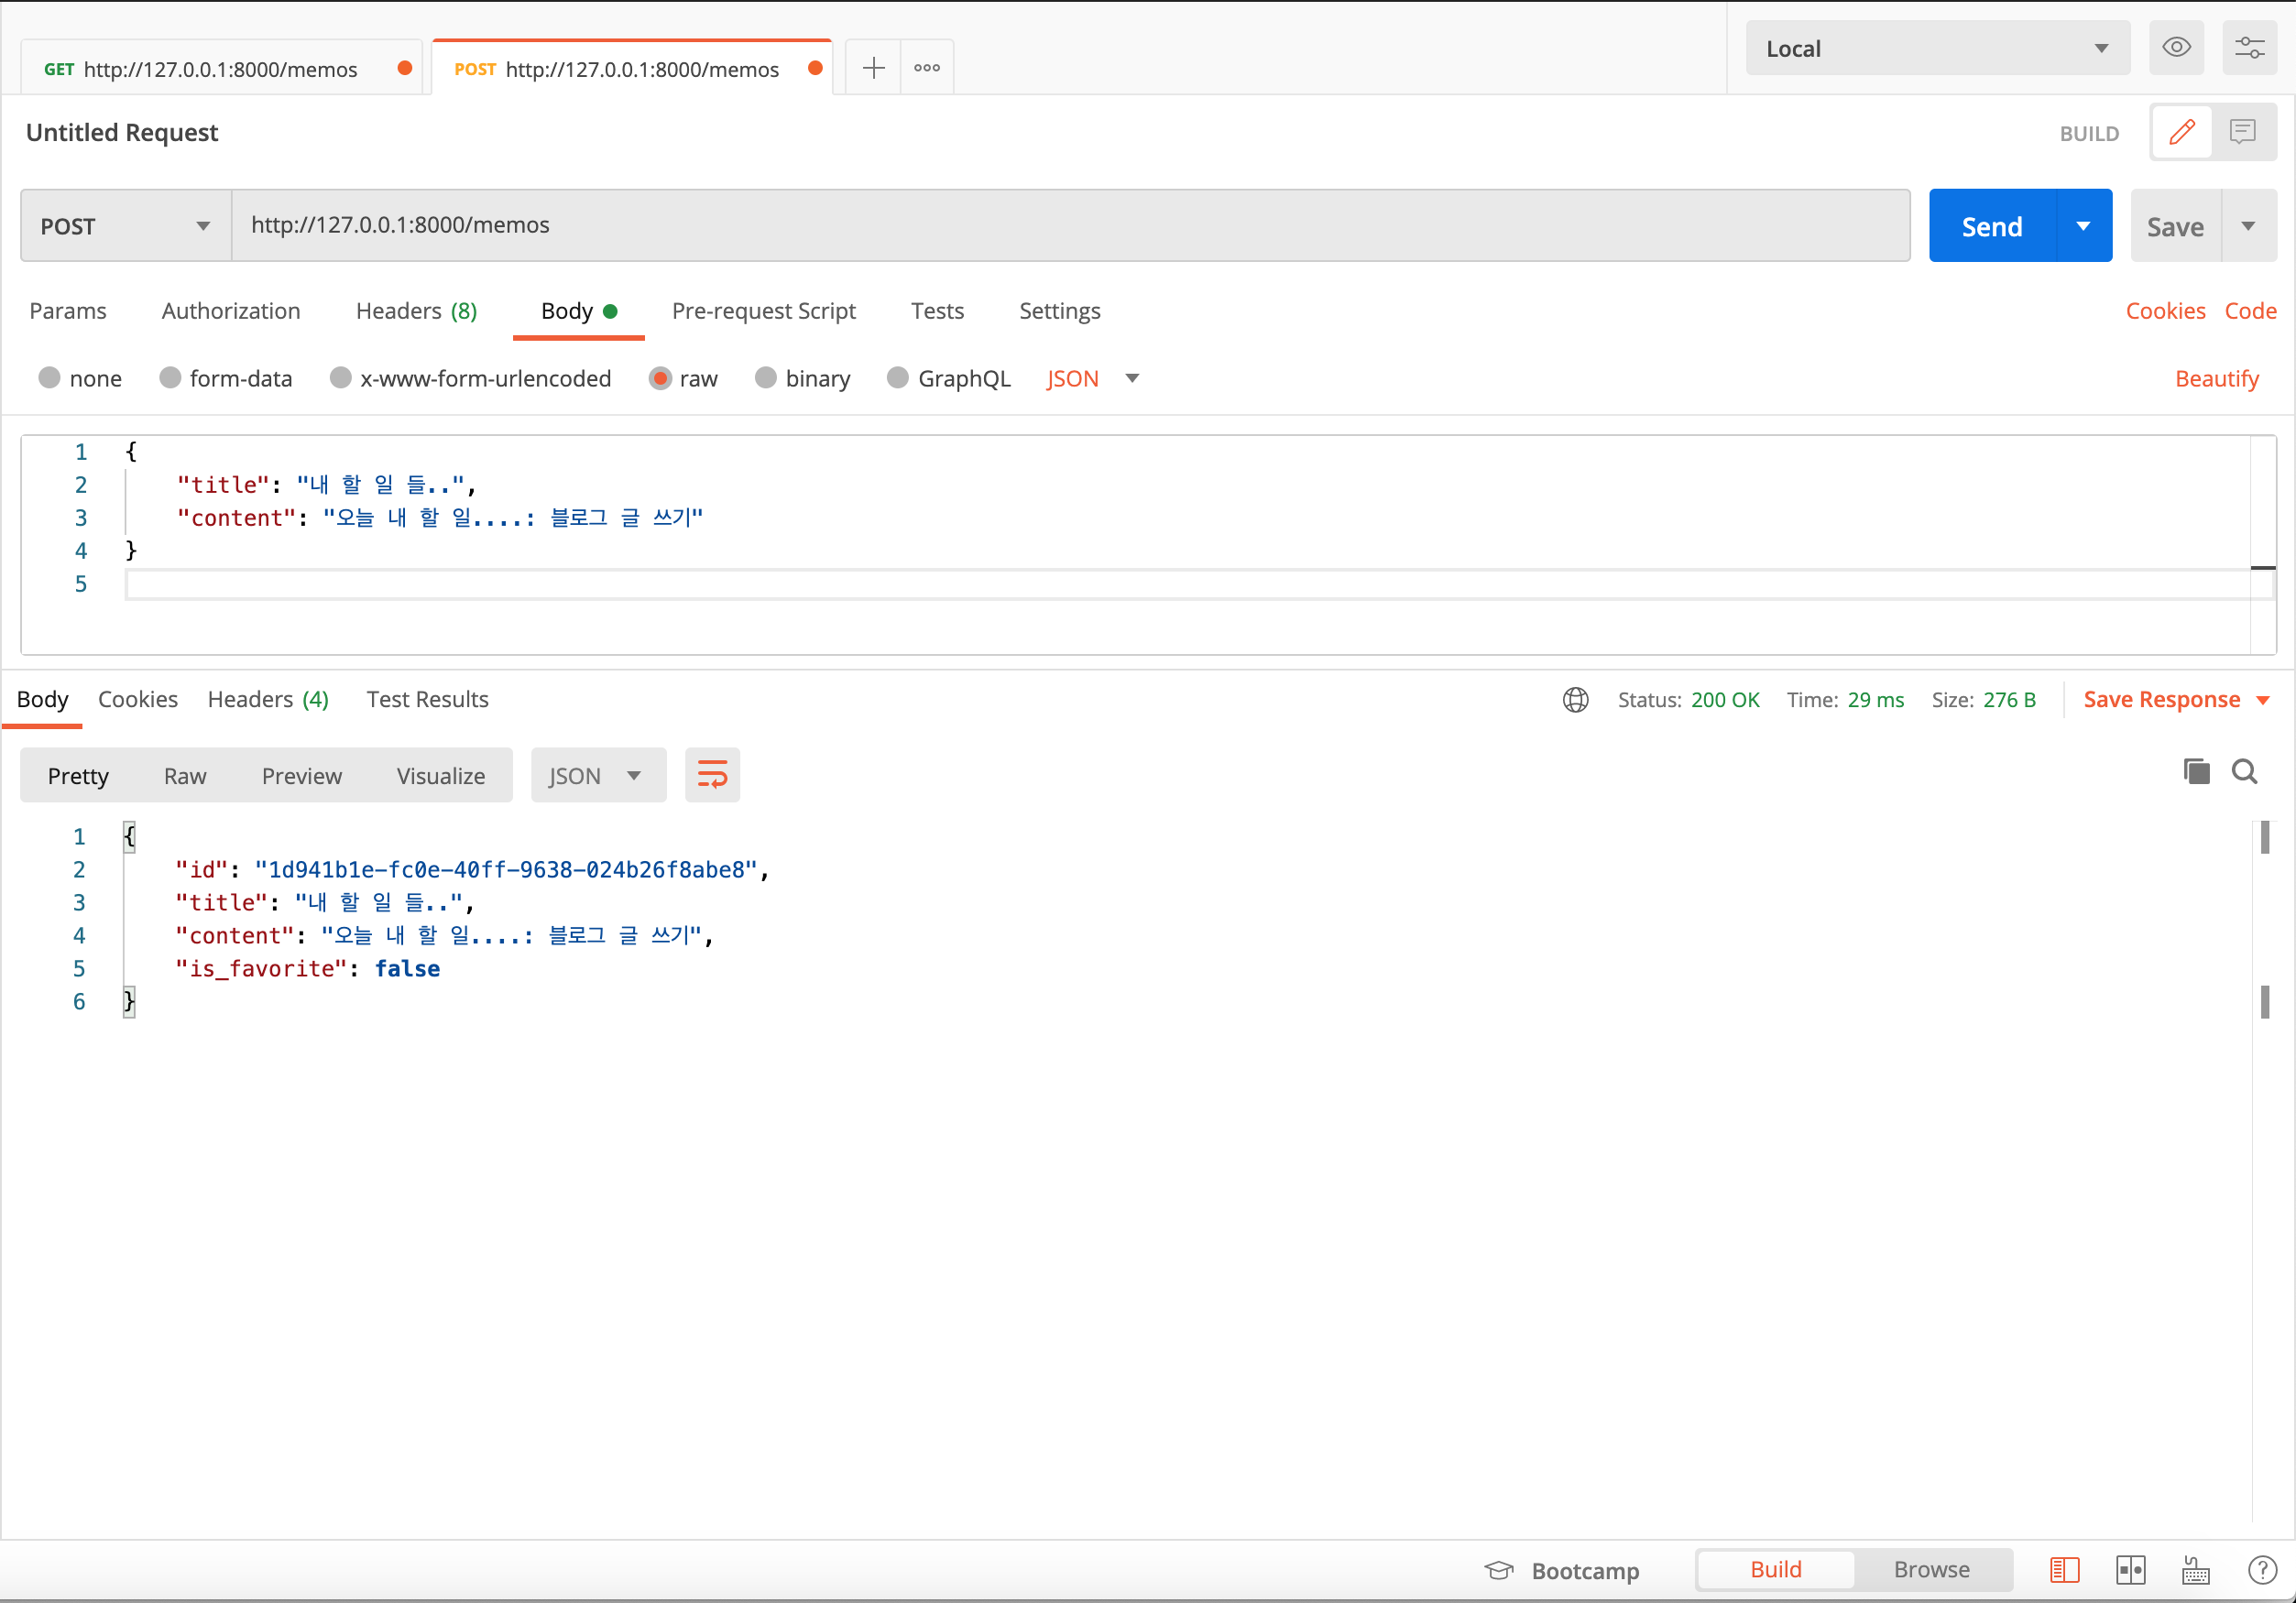Select the binary body radio button

tap(766, 378)
